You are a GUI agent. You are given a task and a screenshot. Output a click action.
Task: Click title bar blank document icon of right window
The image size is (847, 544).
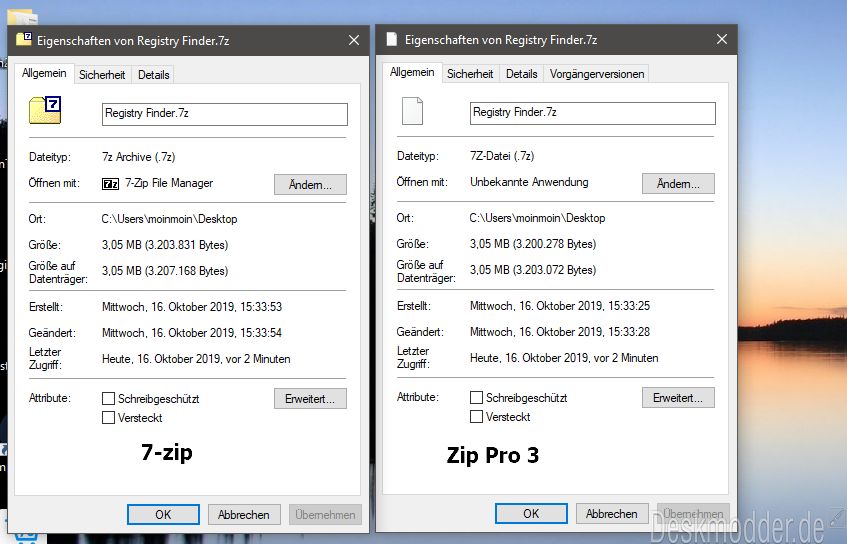point(392,39)
